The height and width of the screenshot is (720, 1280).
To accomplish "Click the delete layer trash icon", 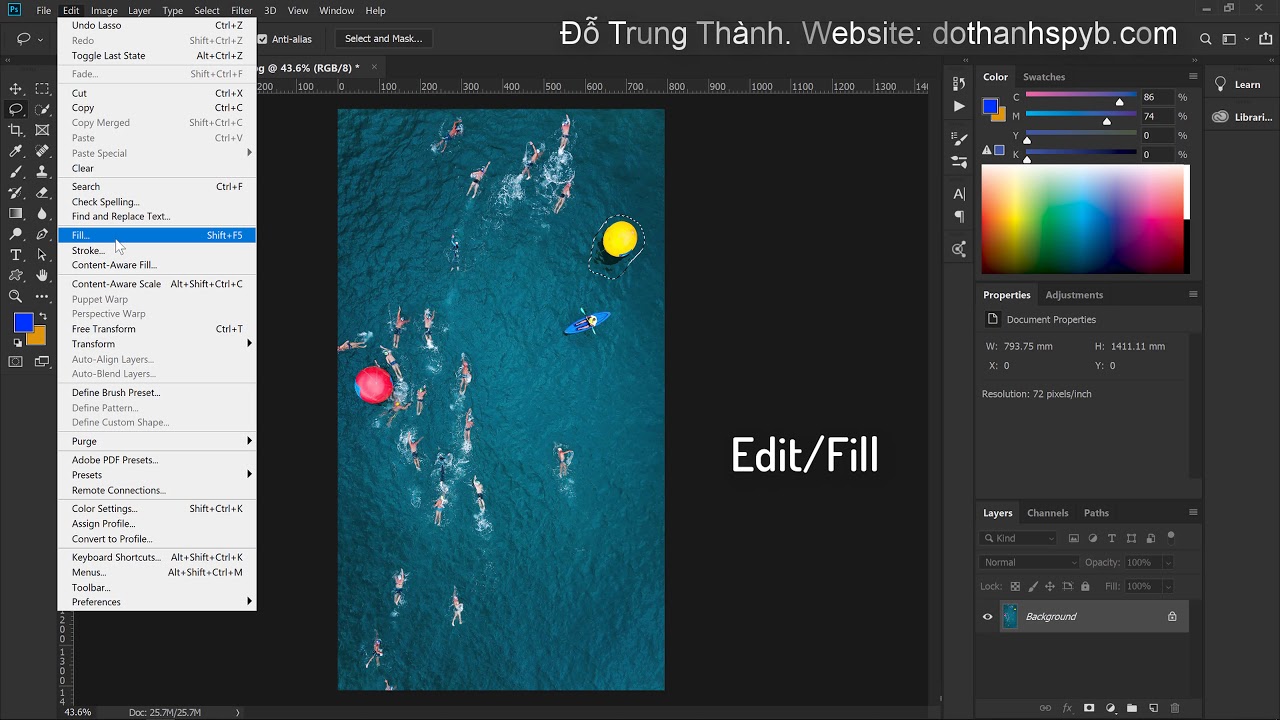I will pos(1175,708).
